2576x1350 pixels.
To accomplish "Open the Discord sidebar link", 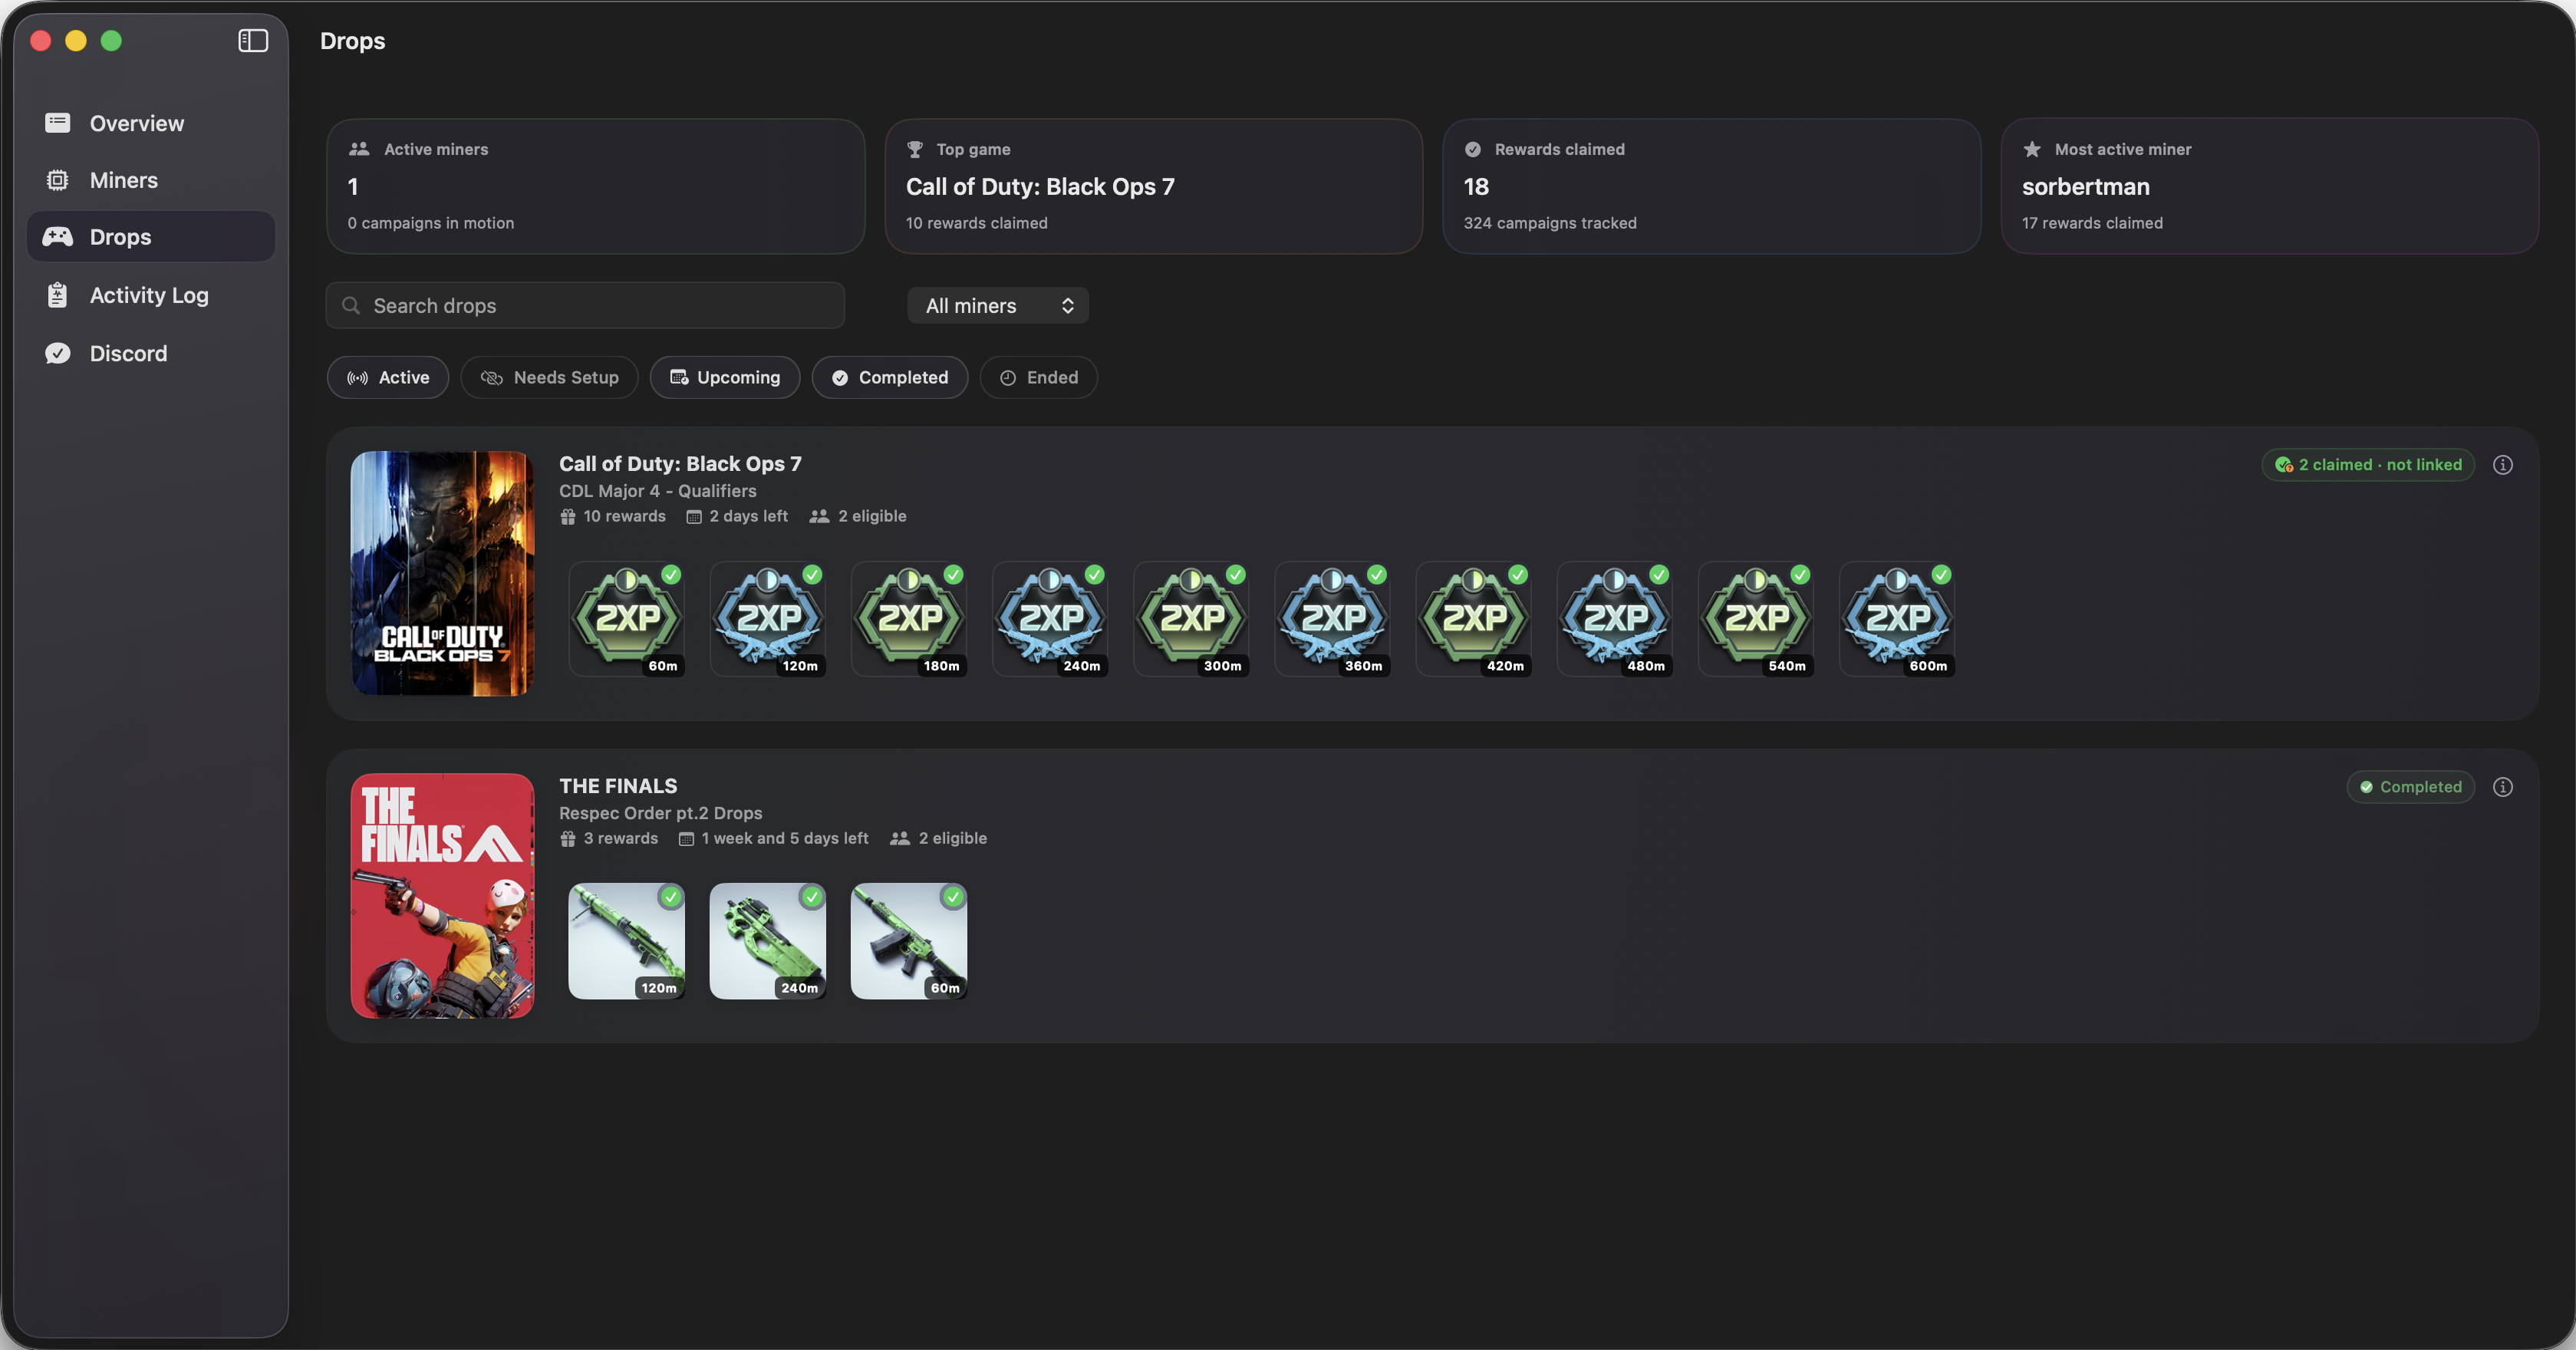I will coord(150,353).
